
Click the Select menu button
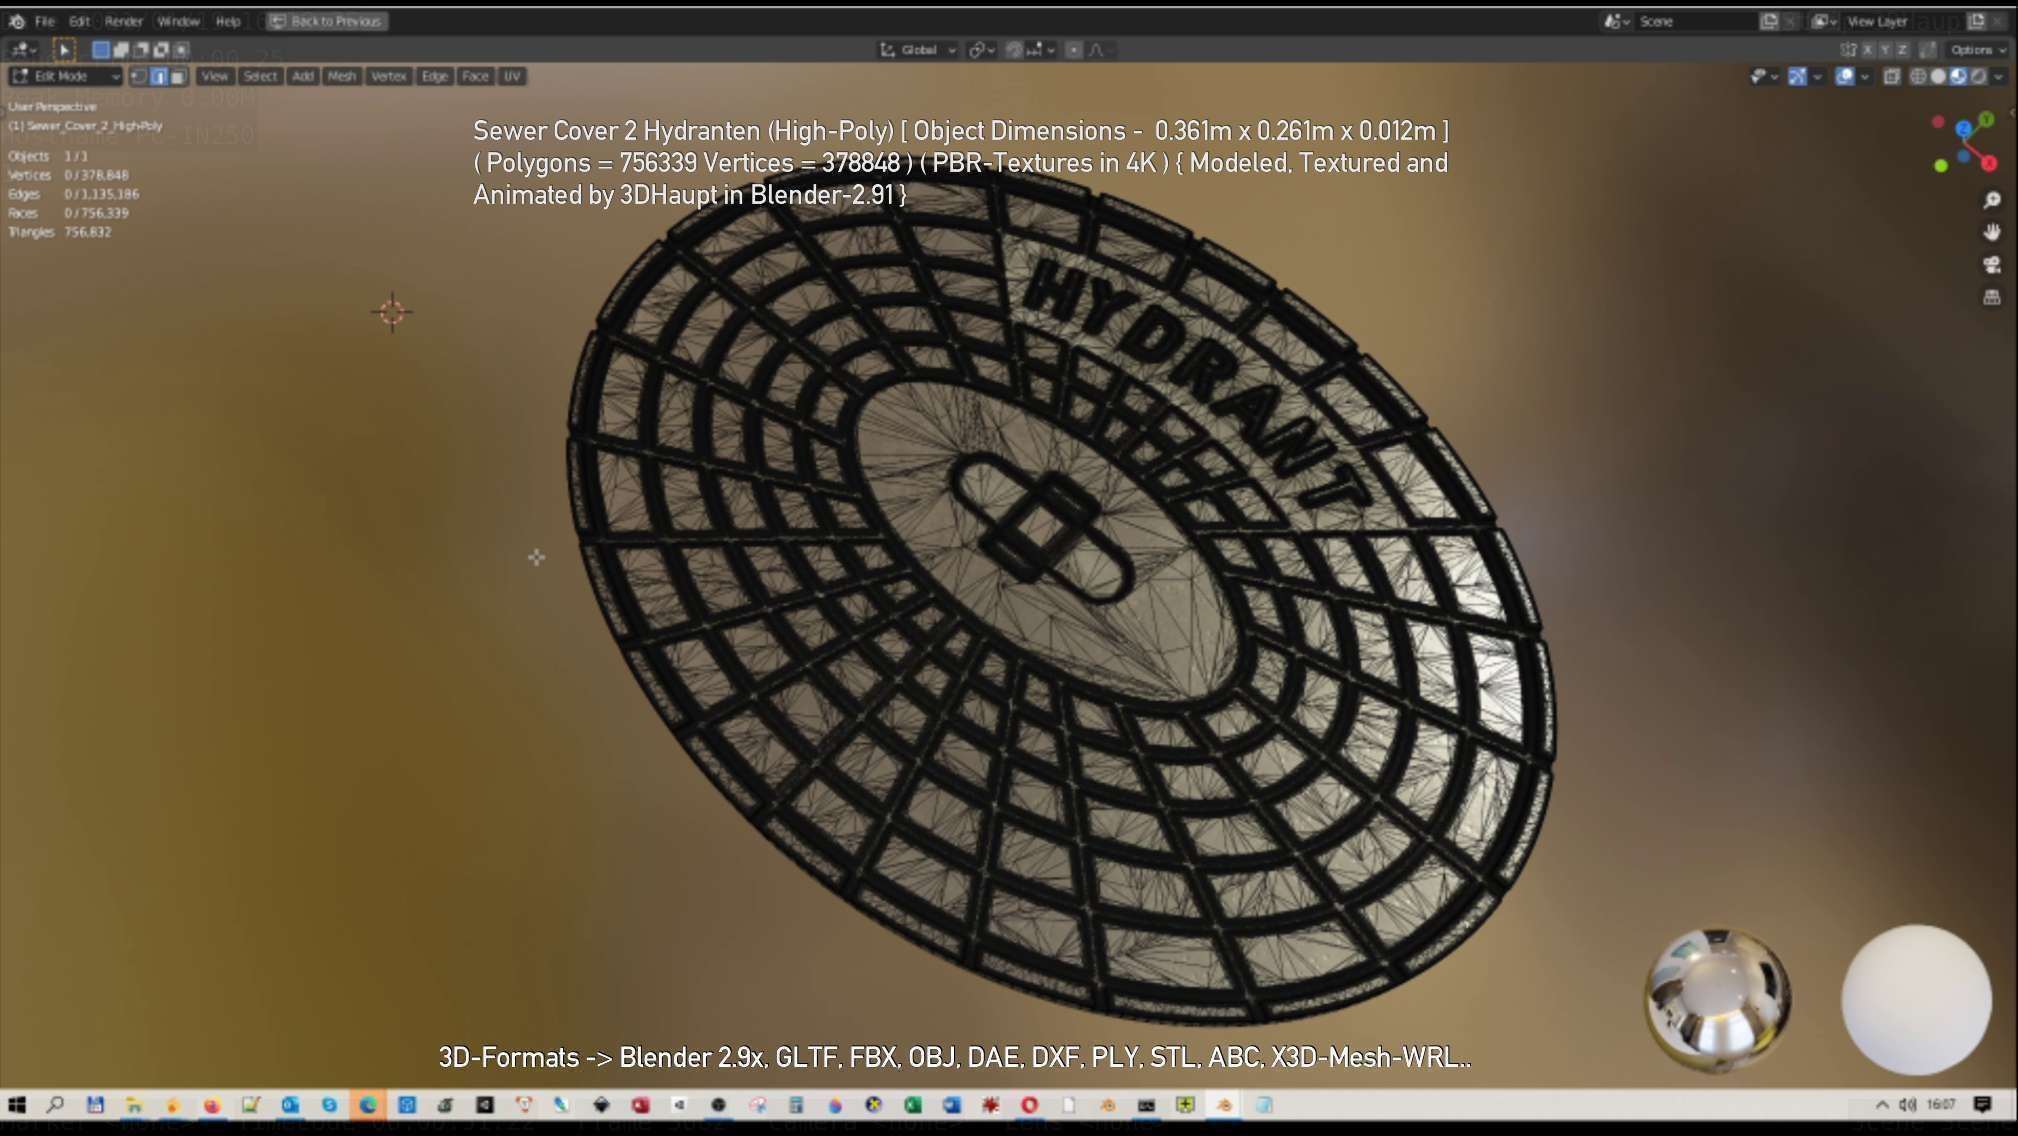tap(260, 76)
